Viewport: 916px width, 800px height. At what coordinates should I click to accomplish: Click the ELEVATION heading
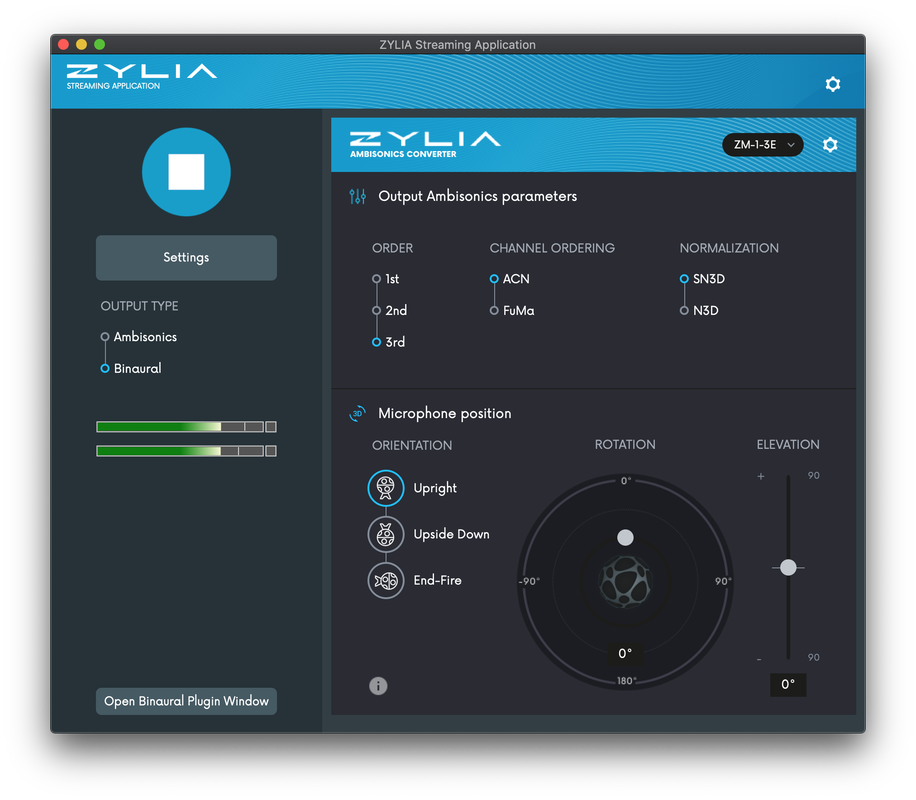[788, 445]
